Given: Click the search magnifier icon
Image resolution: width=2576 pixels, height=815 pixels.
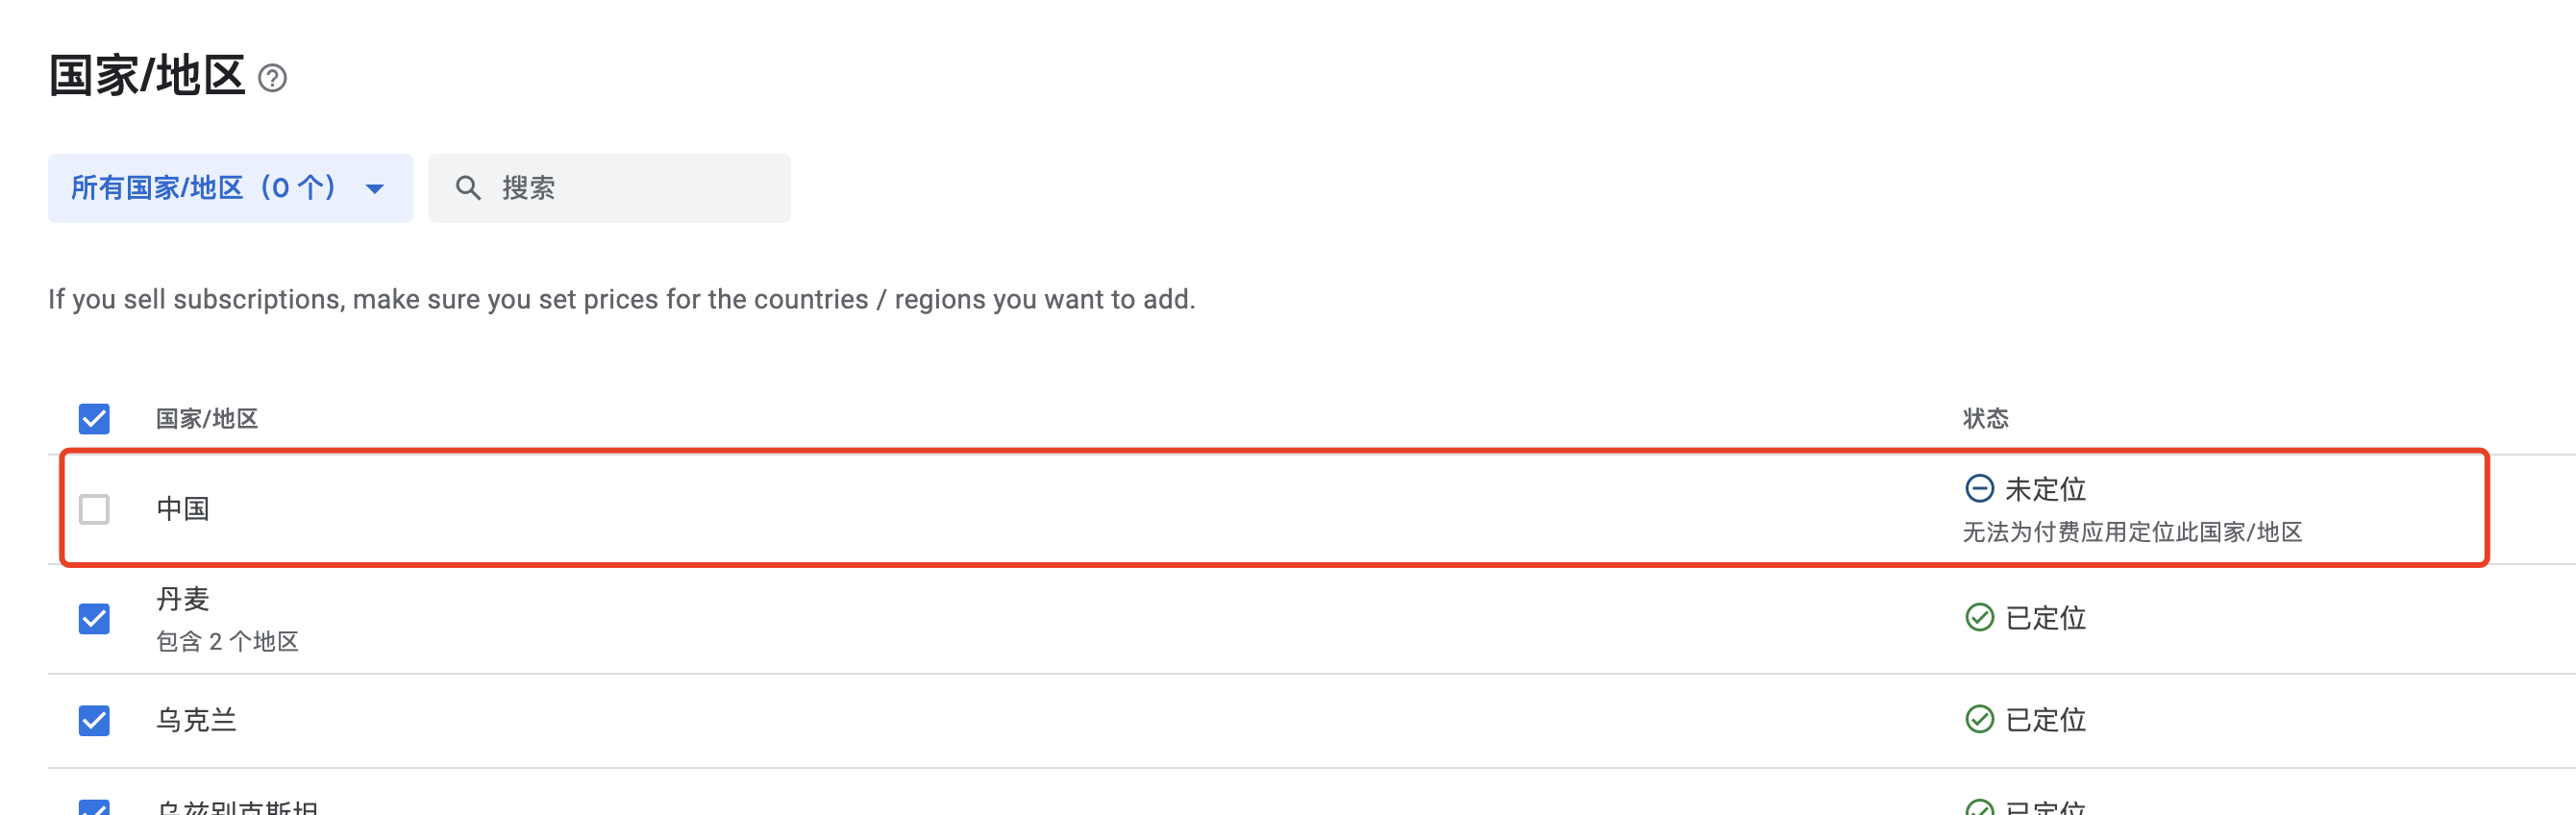Looking at the screenshot, I should pos(468,188).
